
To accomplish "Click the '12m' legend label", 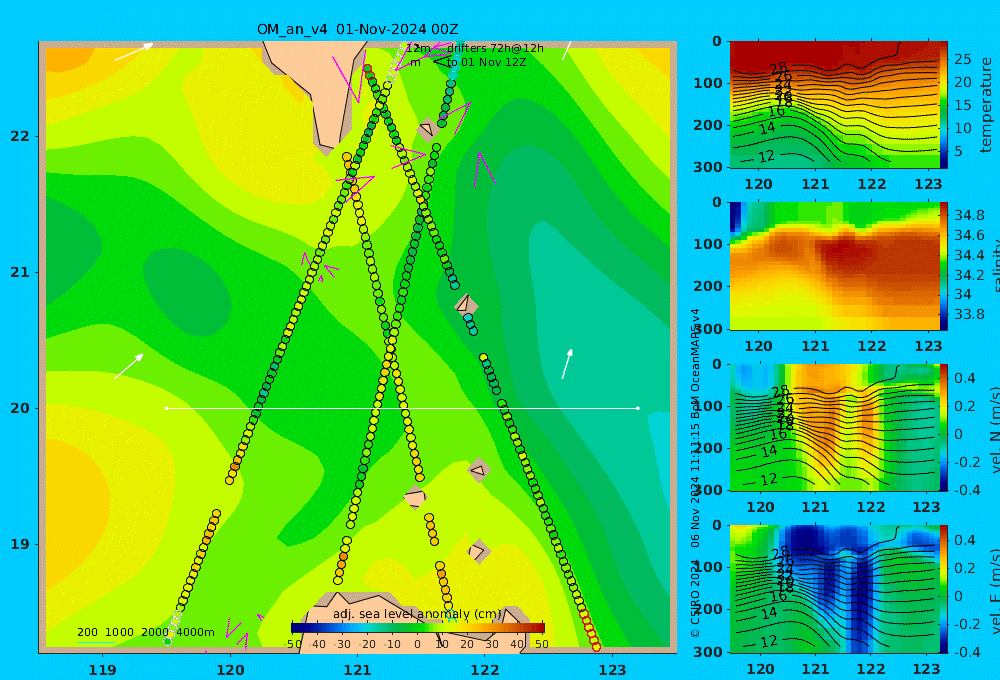I will (x=418, y=48).
